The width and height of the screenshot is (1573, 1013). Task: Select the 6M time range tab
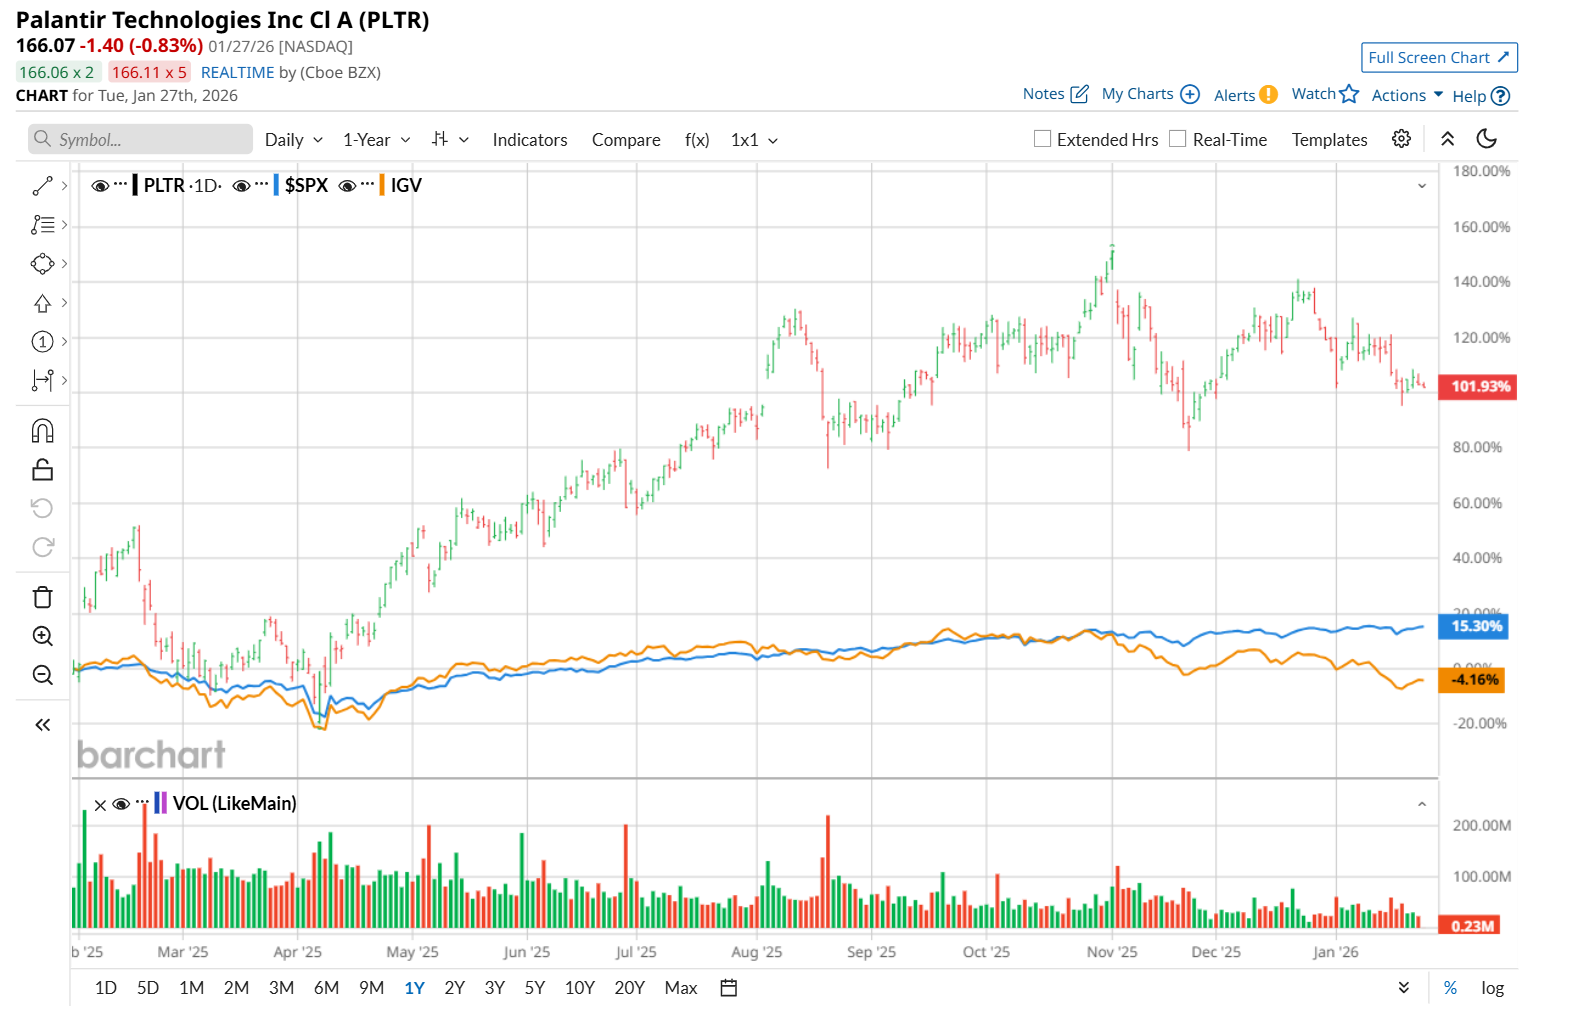(326, 988)
